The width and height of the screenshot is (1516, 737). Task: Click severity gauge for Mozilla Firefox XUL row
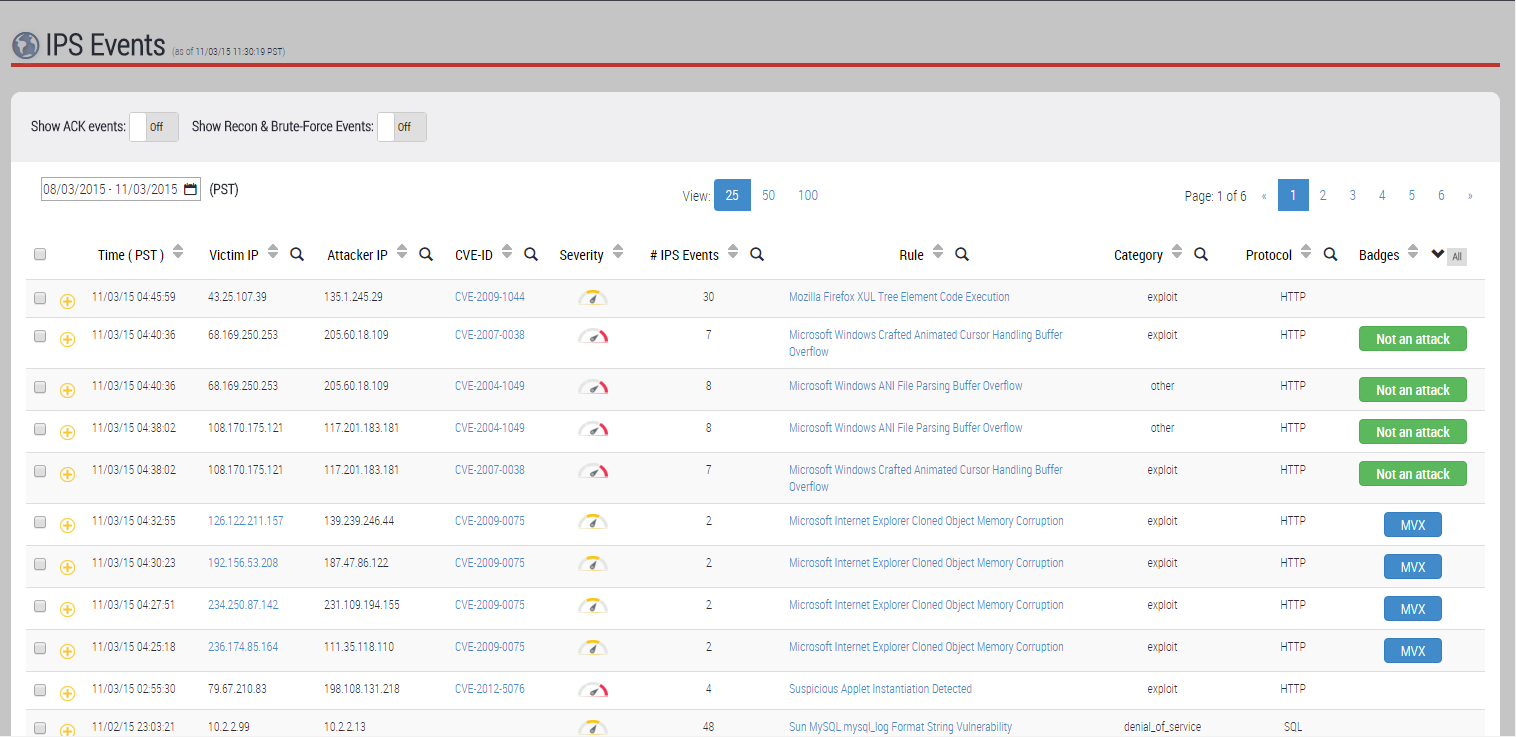(x=593, y=298)
